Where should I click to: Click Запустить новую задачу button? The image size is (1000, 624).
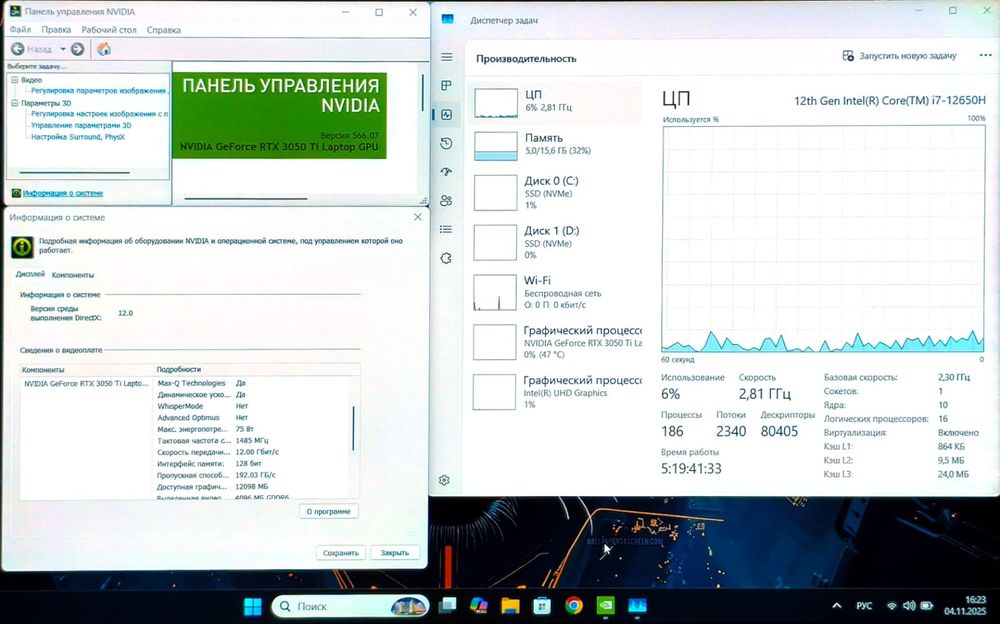[x=900, y=56]
